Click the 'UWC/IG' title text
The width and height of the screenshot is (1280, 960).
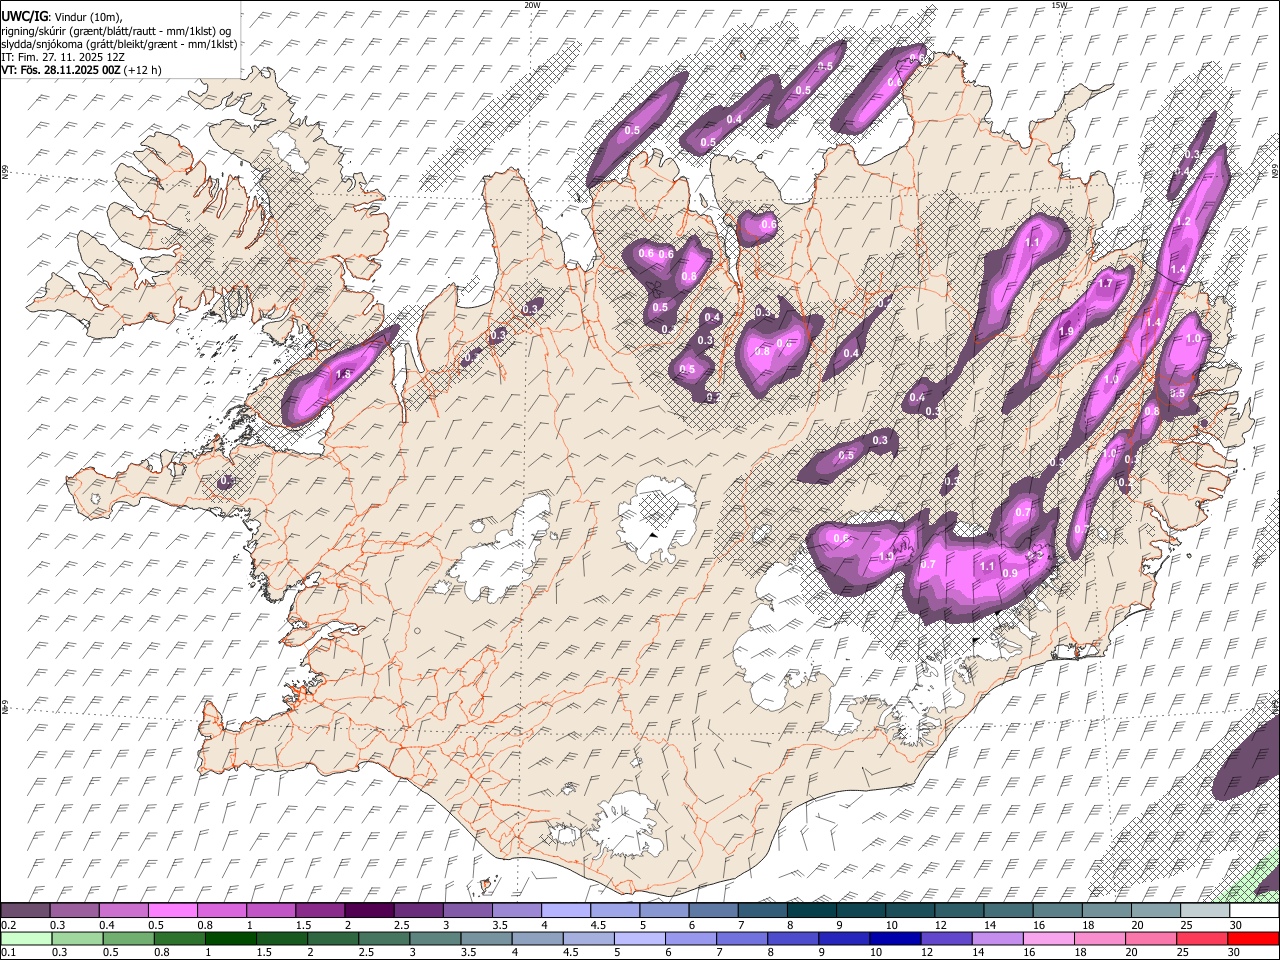coord(24,16)
